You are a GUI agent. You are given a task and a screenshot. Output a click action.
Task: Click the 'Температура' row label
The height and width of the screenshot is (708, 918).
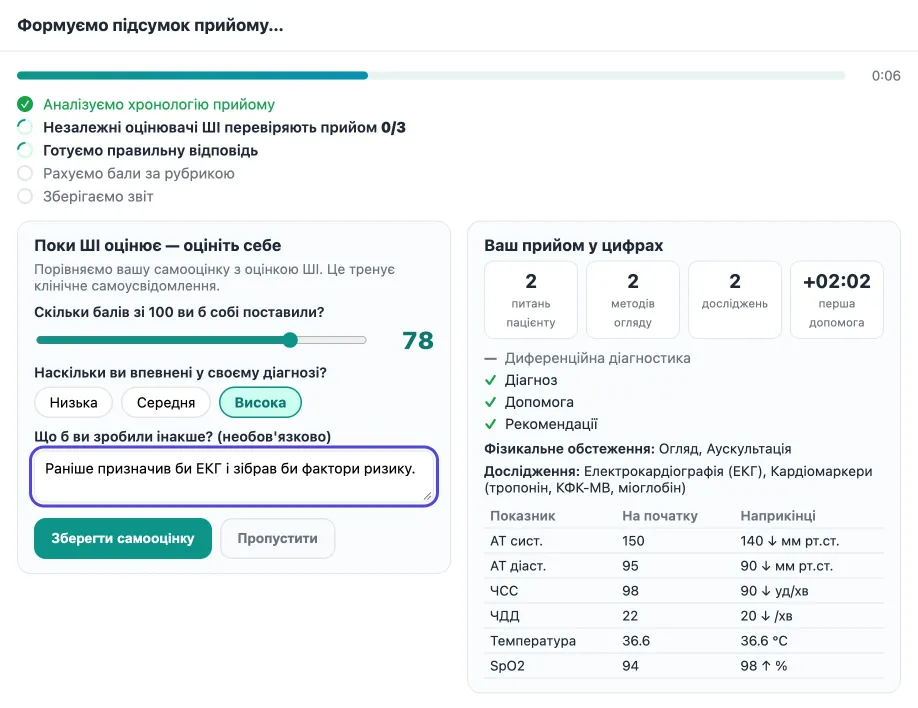coord(533,641)
